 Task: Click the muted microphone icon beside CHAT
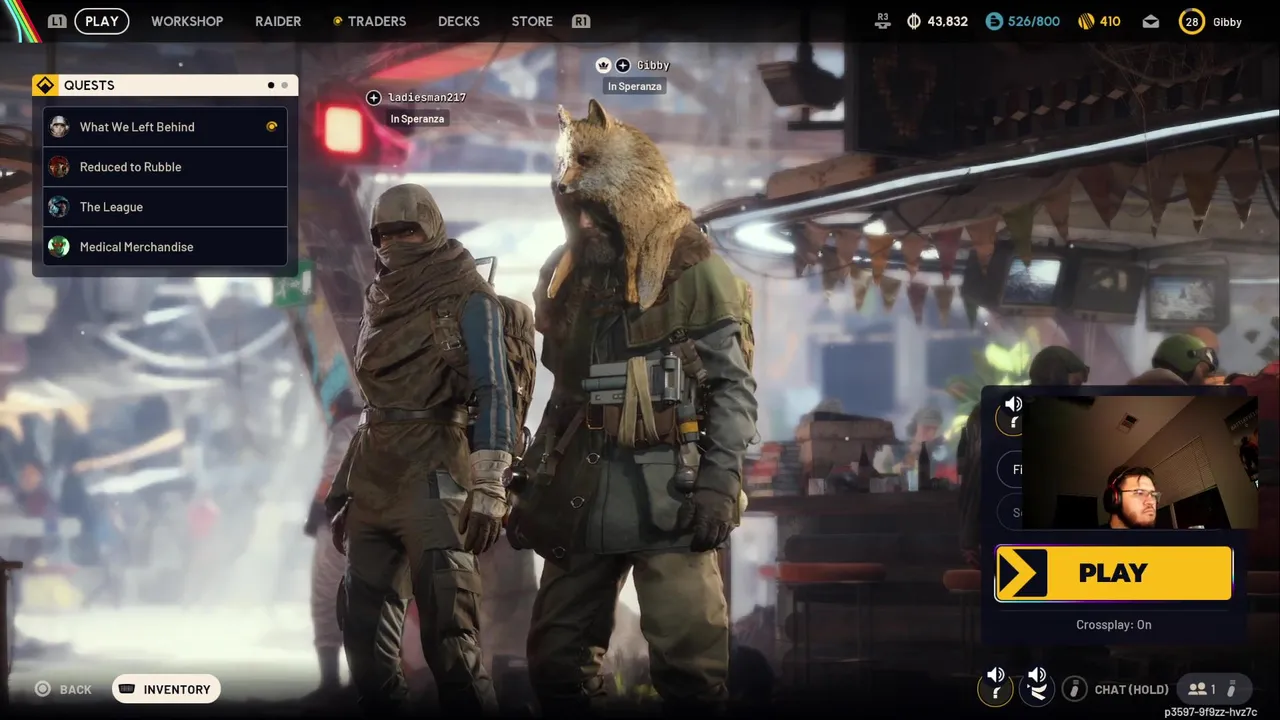1075,689
